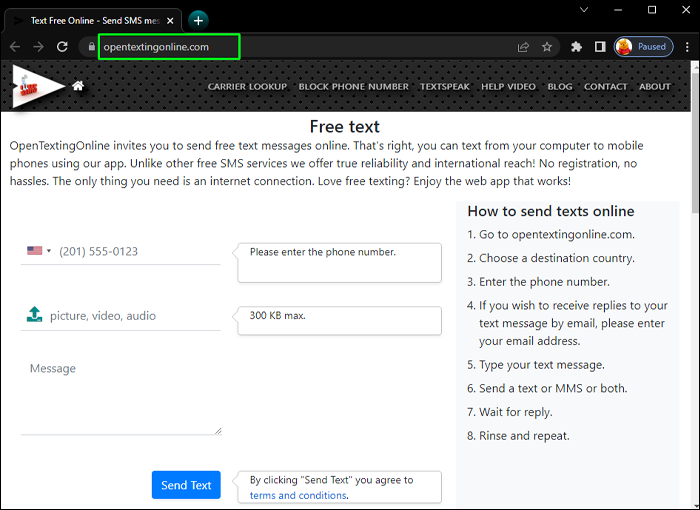Bookmark this page with the star icon
Image resolution: width=700 pixels, height=510 pixels.
(547, 46)
